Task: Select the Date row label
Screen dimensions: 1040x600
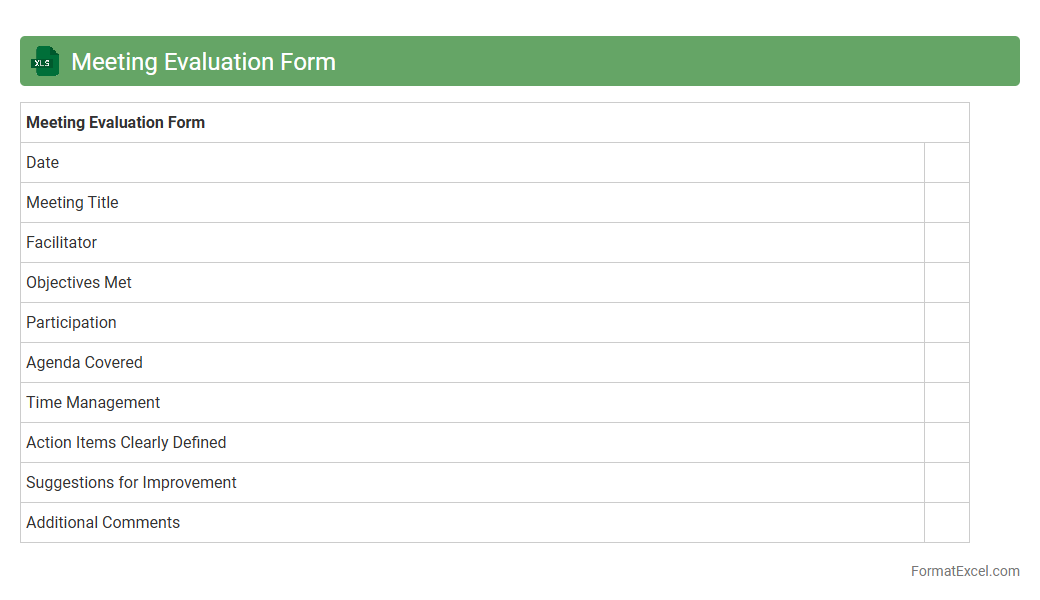Action: [43, 163]
